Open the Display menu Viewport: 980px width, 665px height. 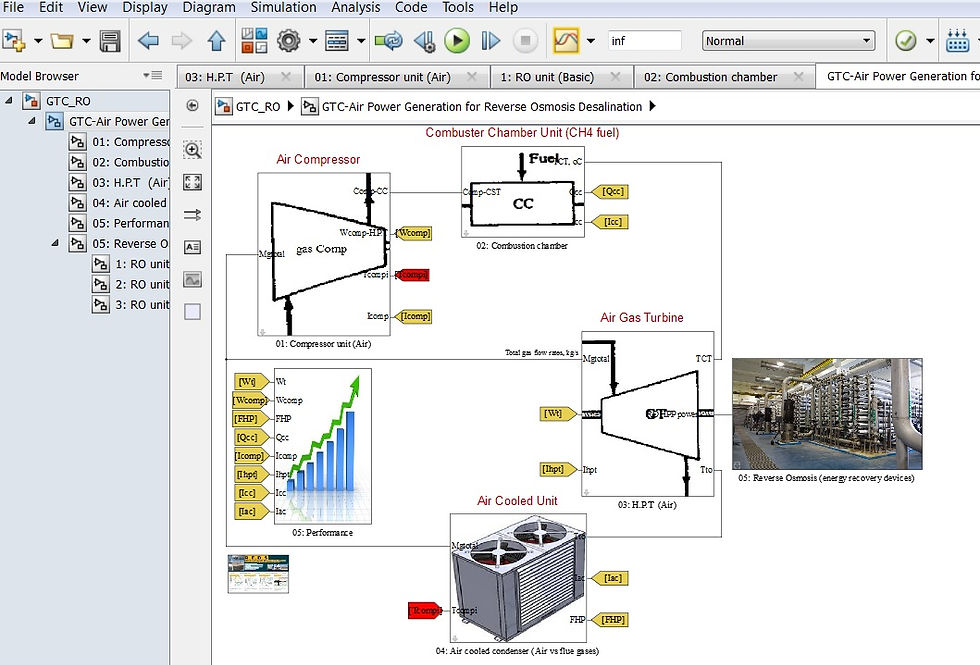145,8
